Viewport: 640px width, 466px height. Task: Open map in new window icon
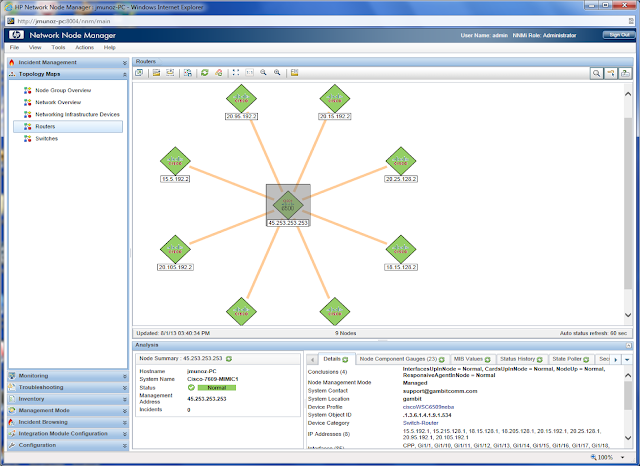(x=139, y=73)
